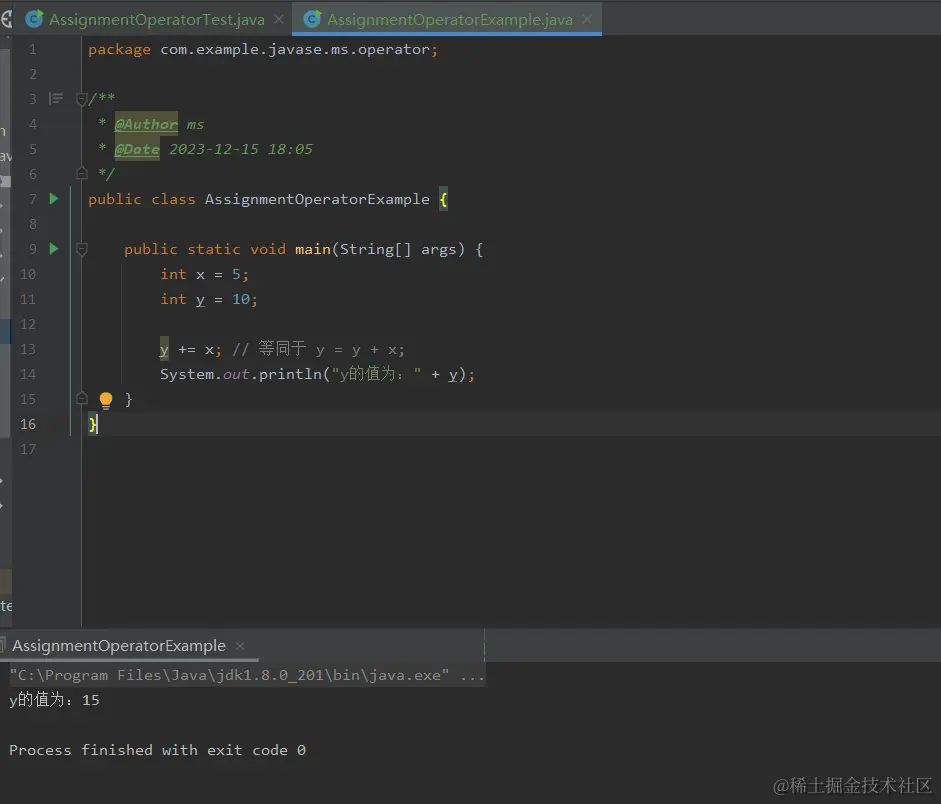941x804 pixels.
Task: Click line number 10 in the gutter
Action: tap(28, 274)
